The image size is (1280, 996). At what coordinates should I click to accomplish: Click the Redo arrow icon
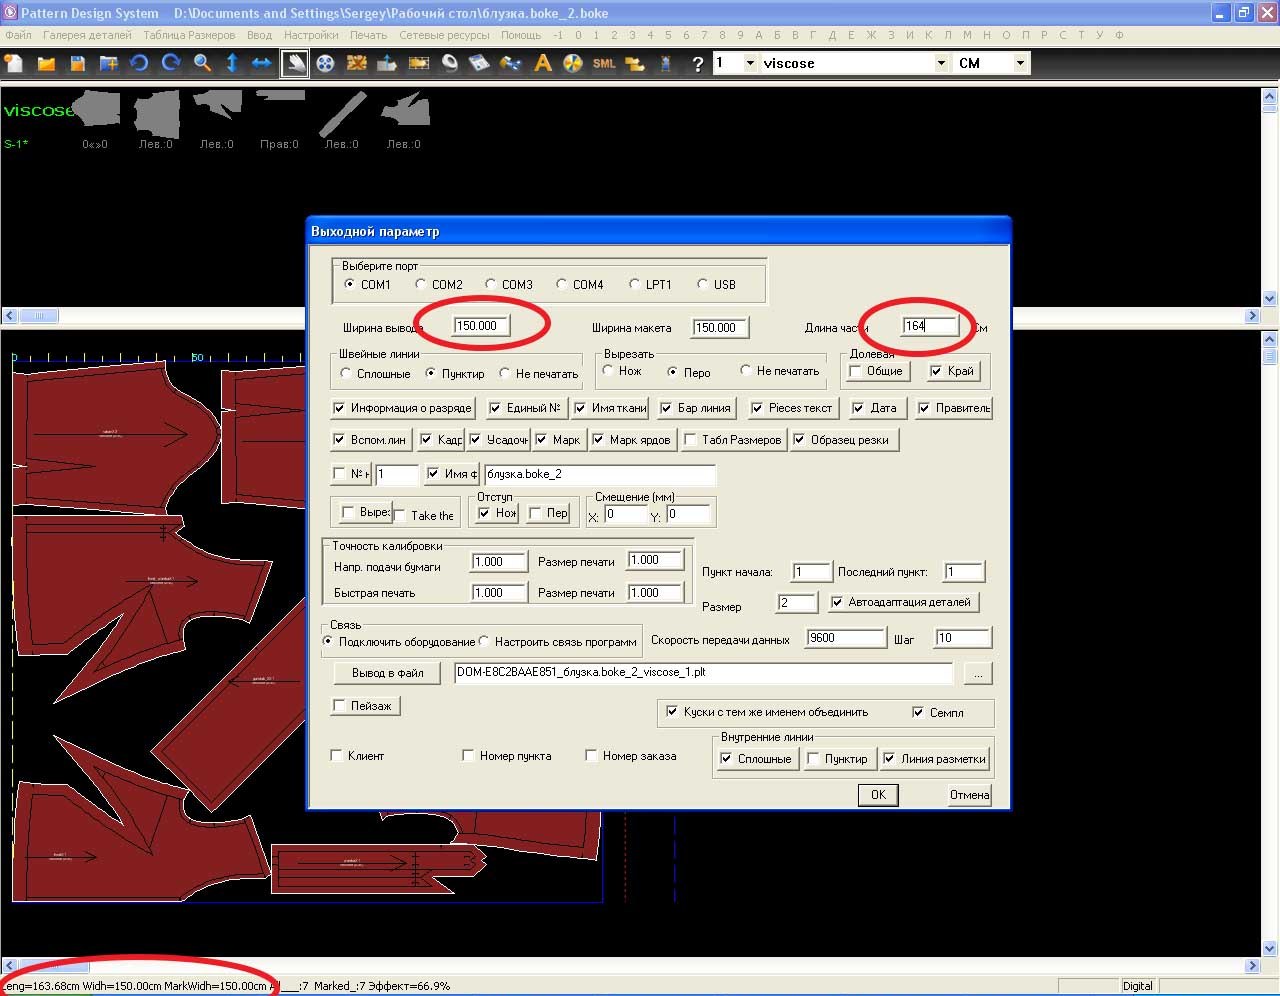[x=171, y=63]
